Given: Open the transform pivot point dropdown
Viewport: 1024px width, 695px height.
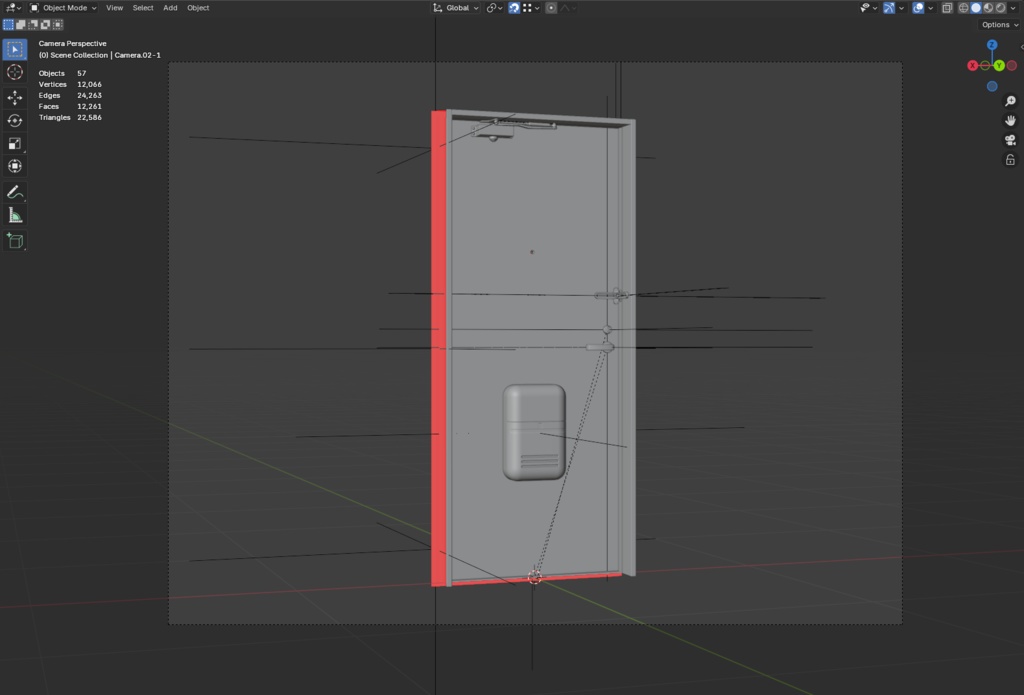Looking at the screenshot, I should [x=494, y=8].
